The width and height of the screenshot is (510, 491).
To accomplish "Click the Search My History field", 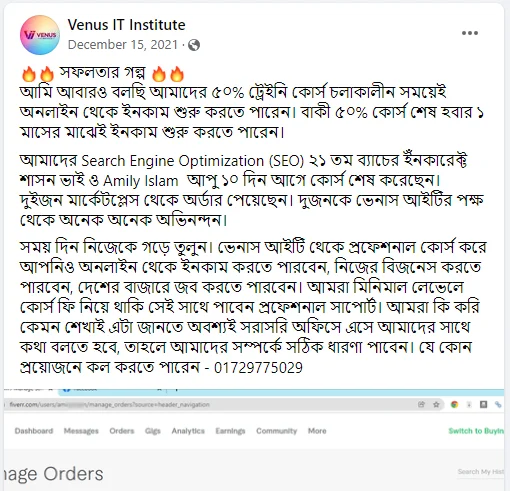I will [x=480, y=472].
